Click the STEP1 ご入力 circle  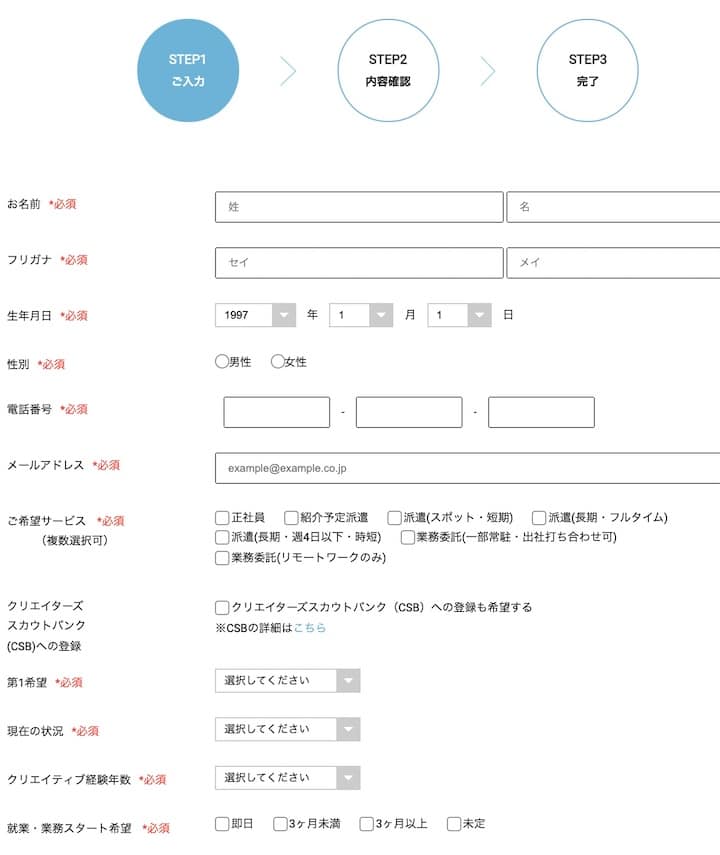point(187,70)
